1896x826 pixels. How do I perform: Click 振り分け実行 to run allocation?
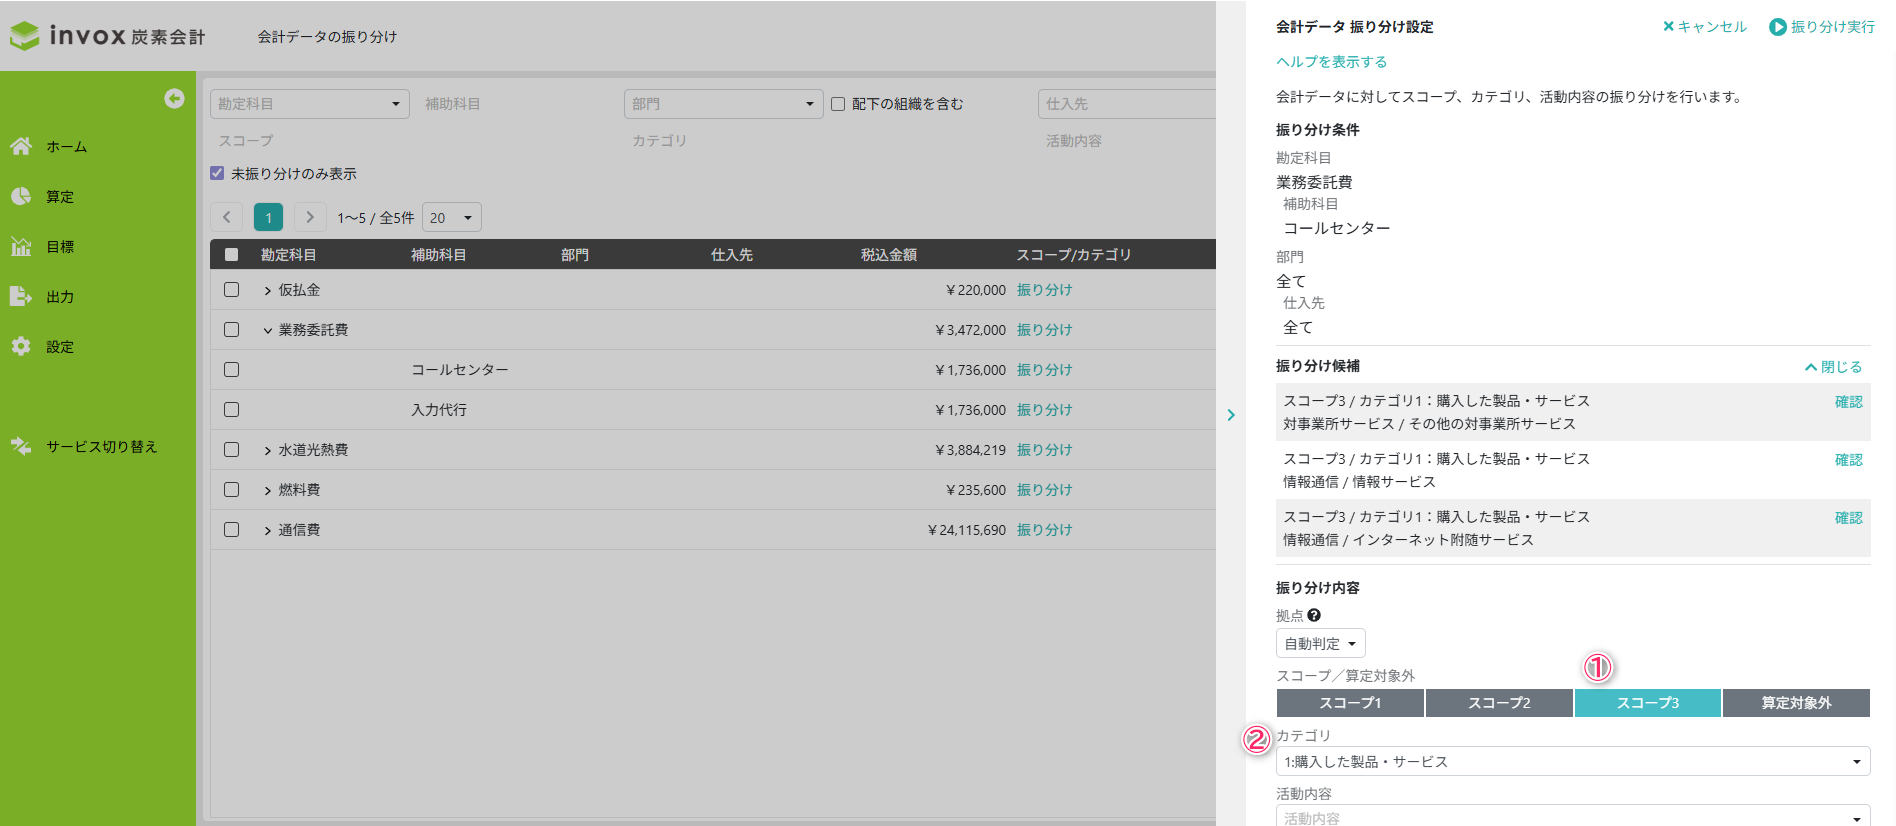pos(1822,27)
